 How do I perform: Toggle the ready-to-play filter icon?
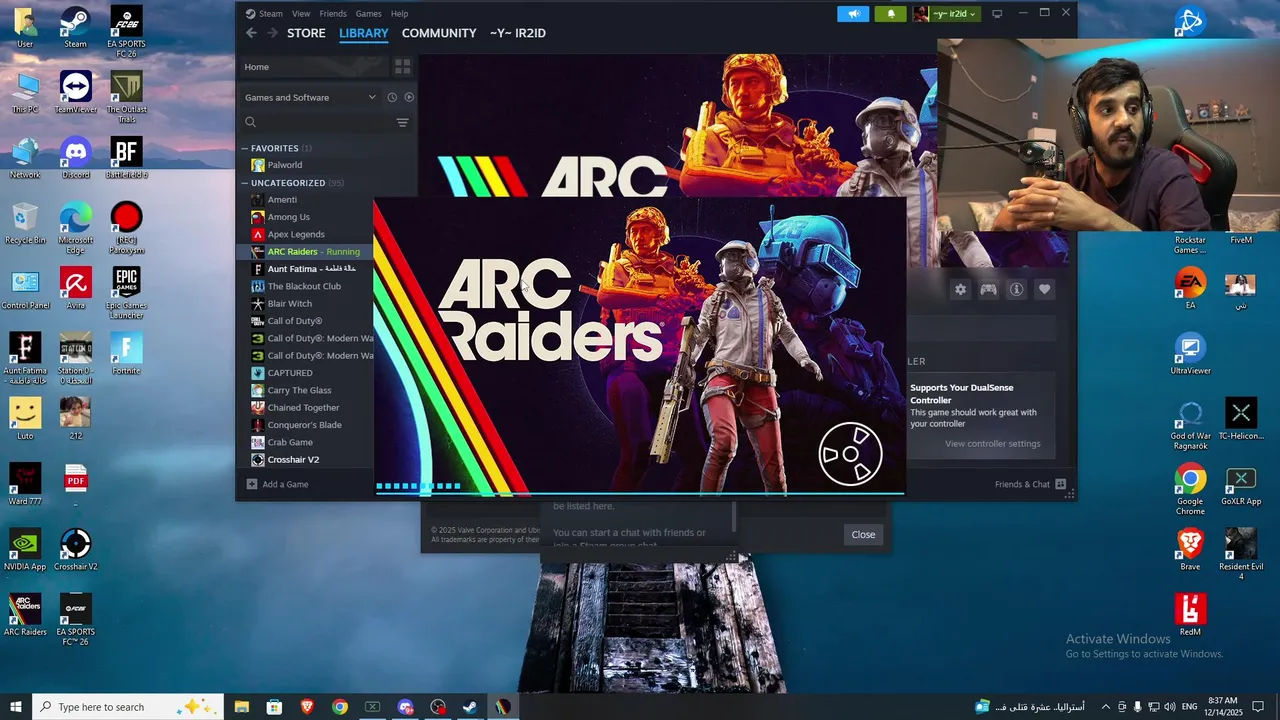pos(409,97)
